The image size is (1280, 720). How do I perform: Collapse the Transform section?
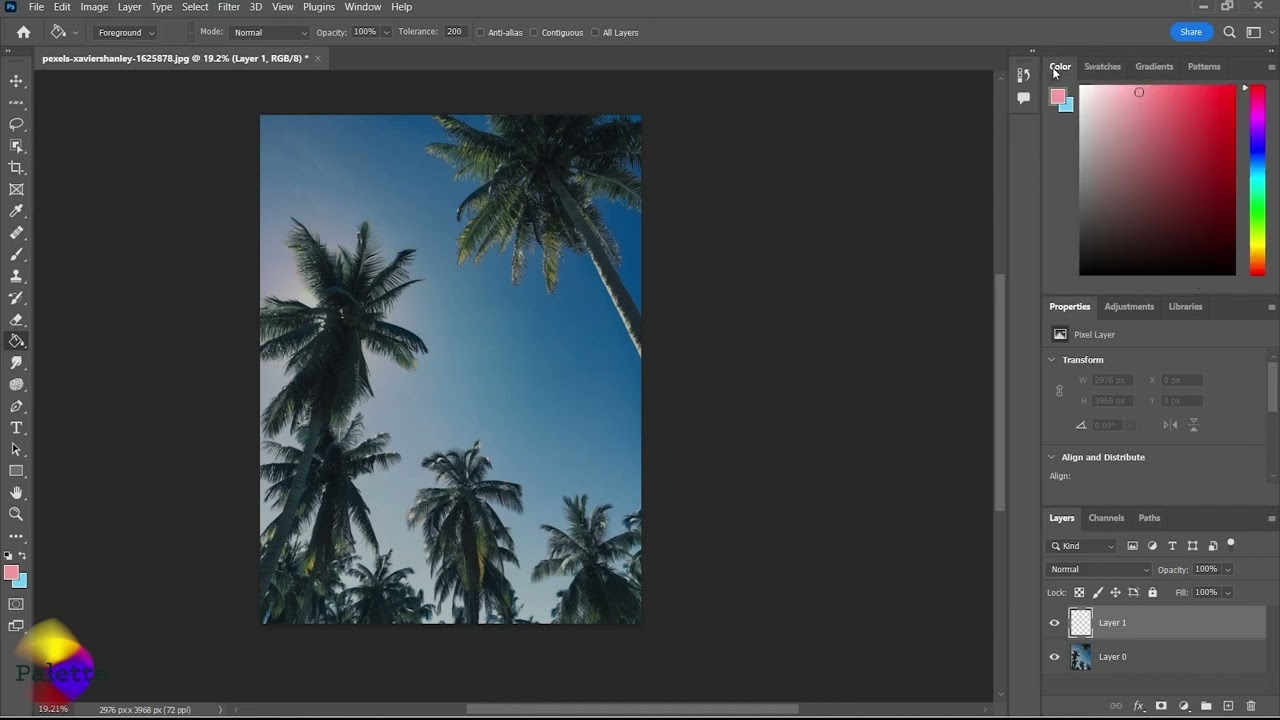(x=1051, y=360)
